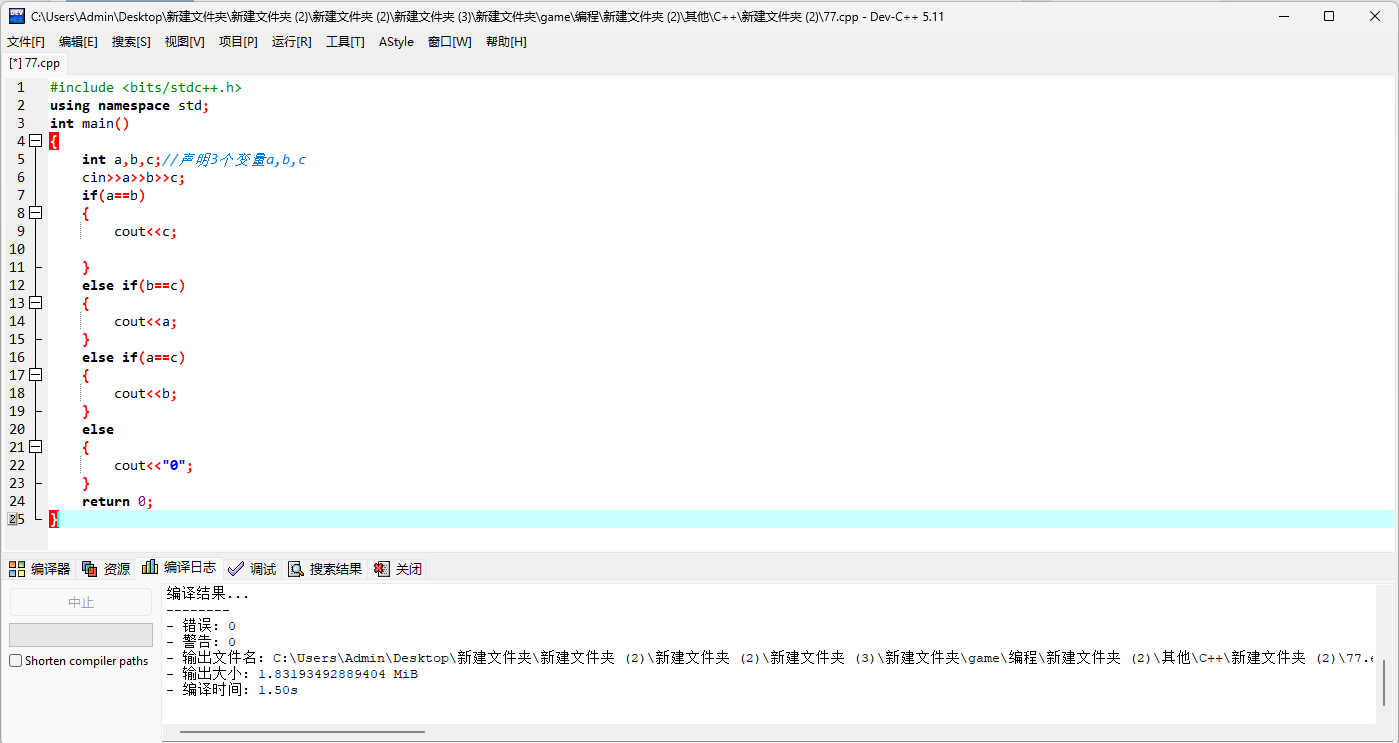Click the 搜索结果 magnifier icon

(296, 568)
